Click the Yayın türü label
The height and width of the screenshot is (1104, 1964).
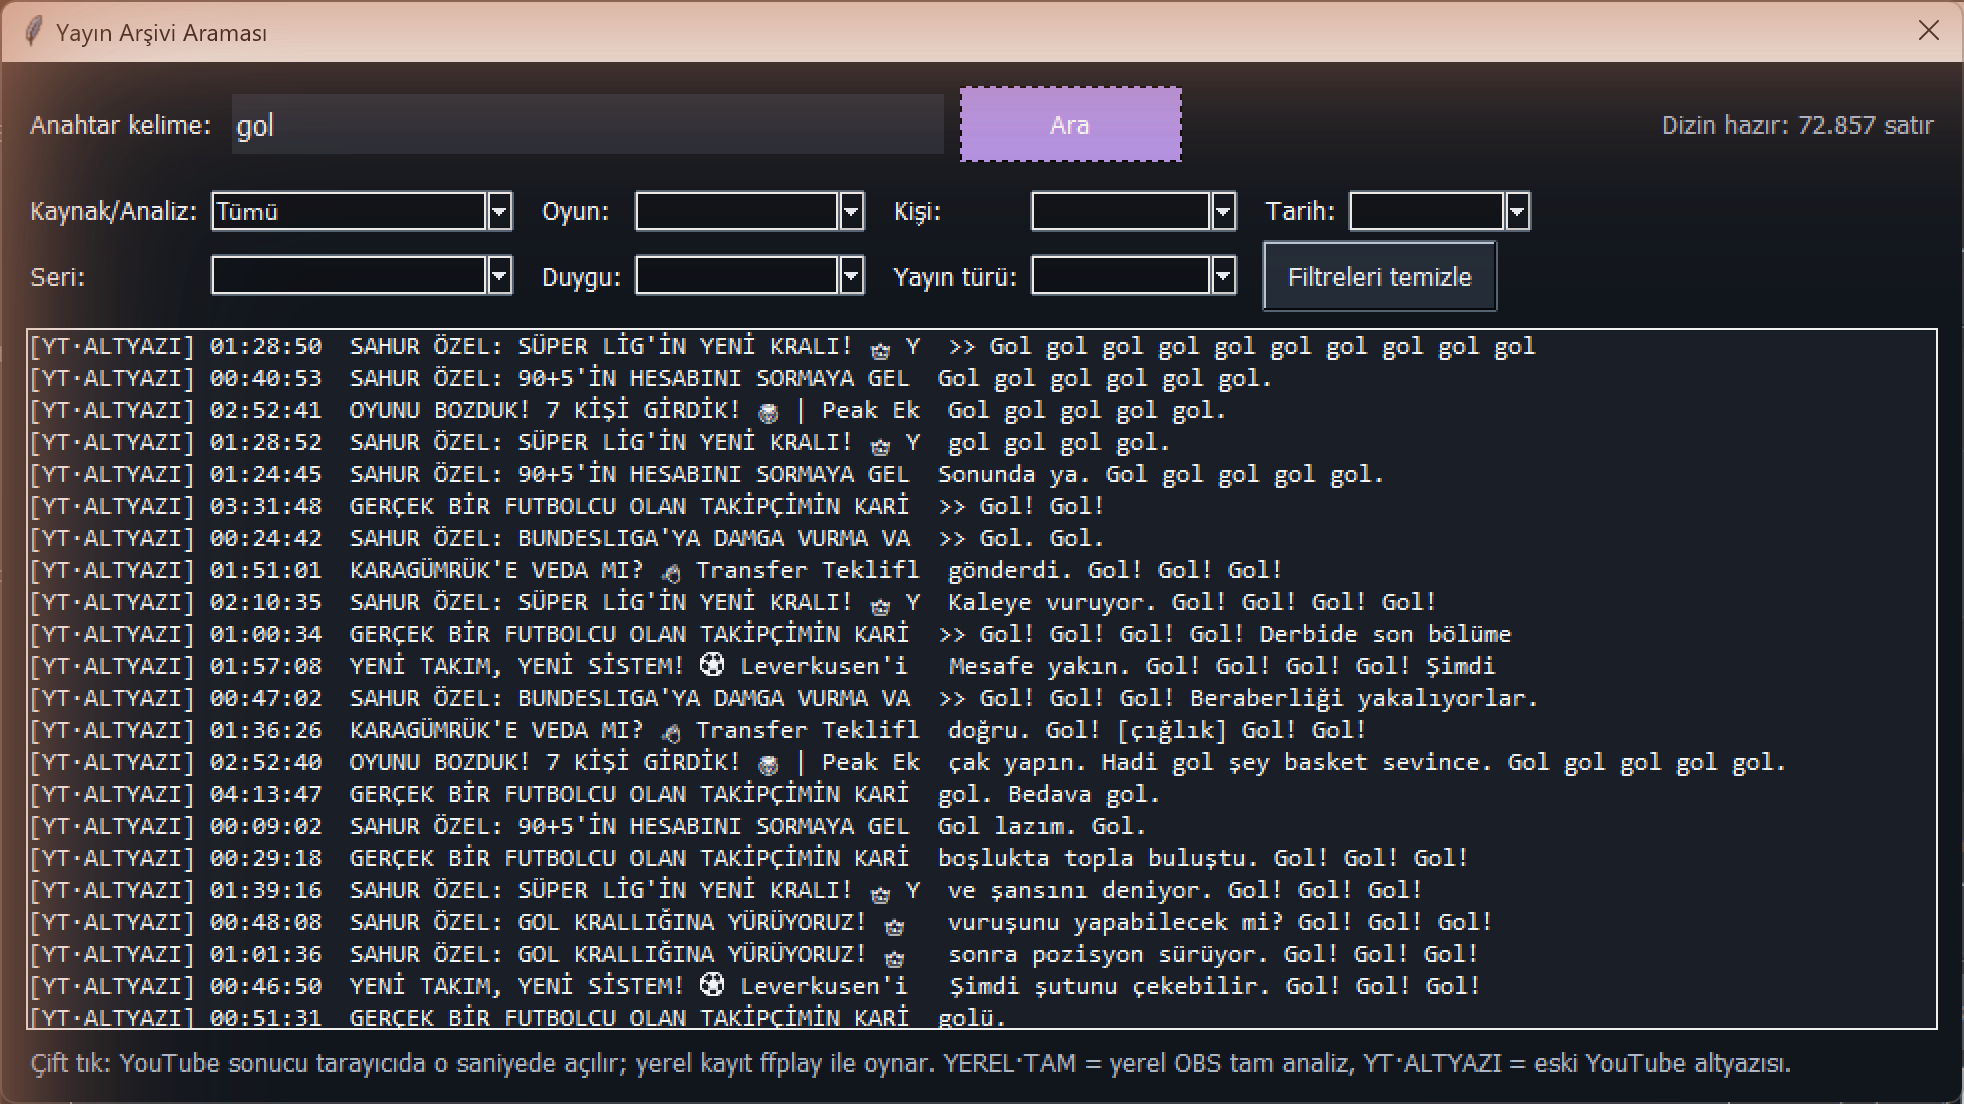[x=955, y=277]
